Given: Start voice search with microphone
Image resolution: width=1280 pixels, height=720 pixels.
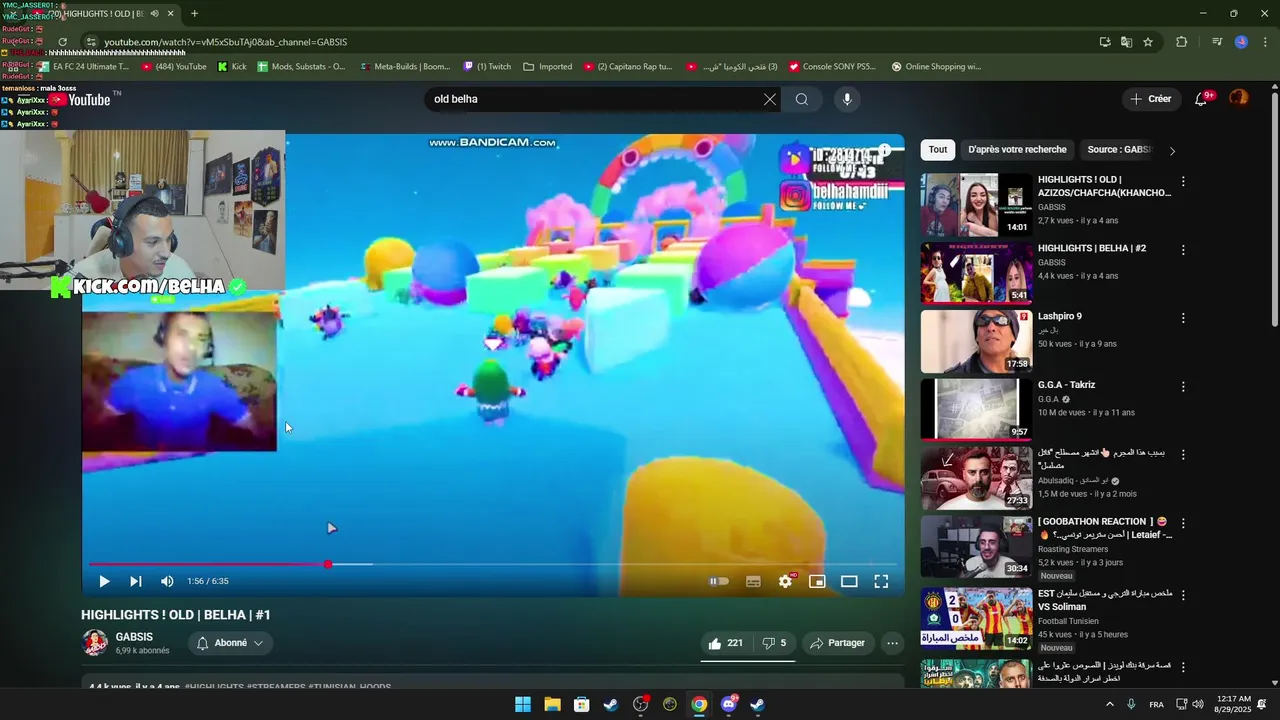Looking at the screenshot, I should pos(847,99).
